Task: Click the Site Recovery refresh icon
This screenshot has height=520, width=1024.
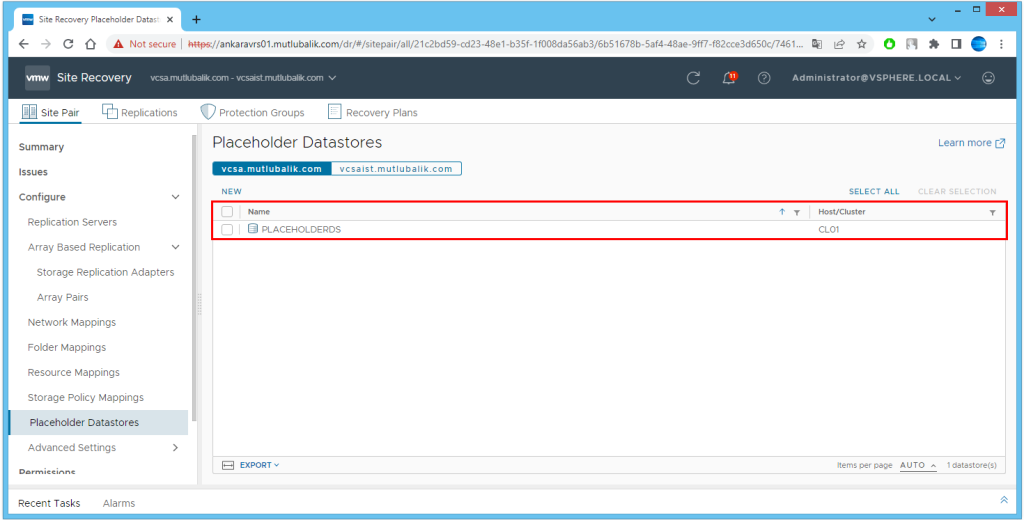Action: pyautogui.click(x=694, y=78)
